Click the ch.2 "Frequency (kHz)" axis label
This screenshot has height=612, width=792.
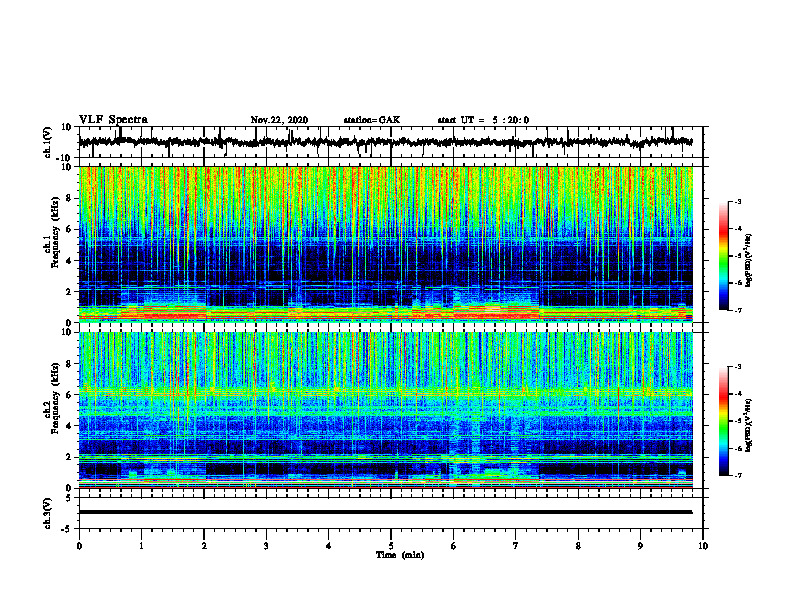(x=56, y=398)
